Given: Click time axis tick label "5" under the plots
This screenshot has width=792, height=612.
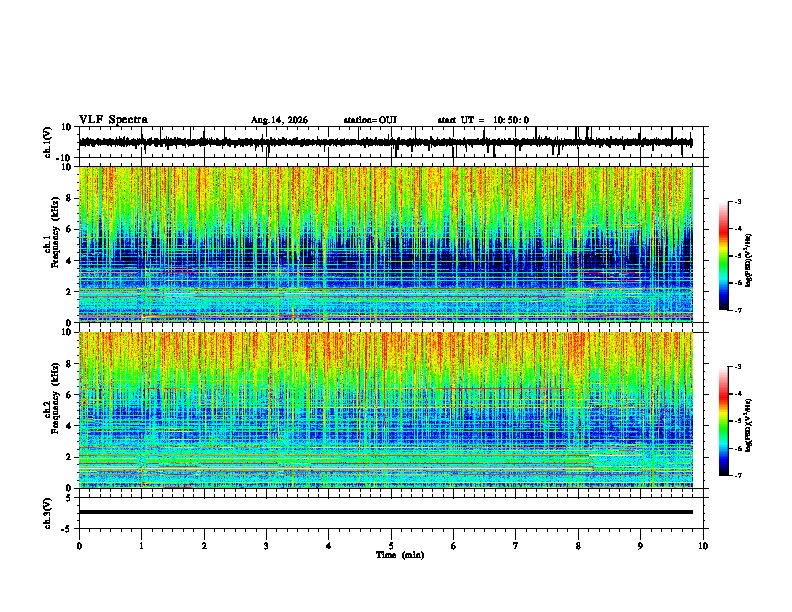Looking at the screenshot, I should [391, 546].
